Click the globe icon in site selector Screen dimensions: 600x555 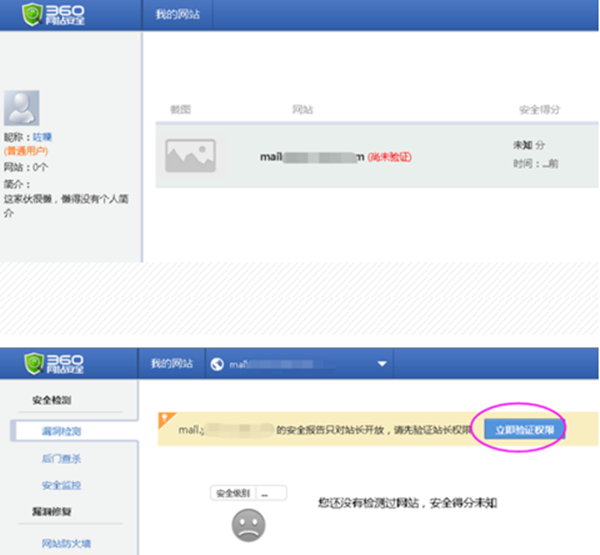(x=217, y=364)
